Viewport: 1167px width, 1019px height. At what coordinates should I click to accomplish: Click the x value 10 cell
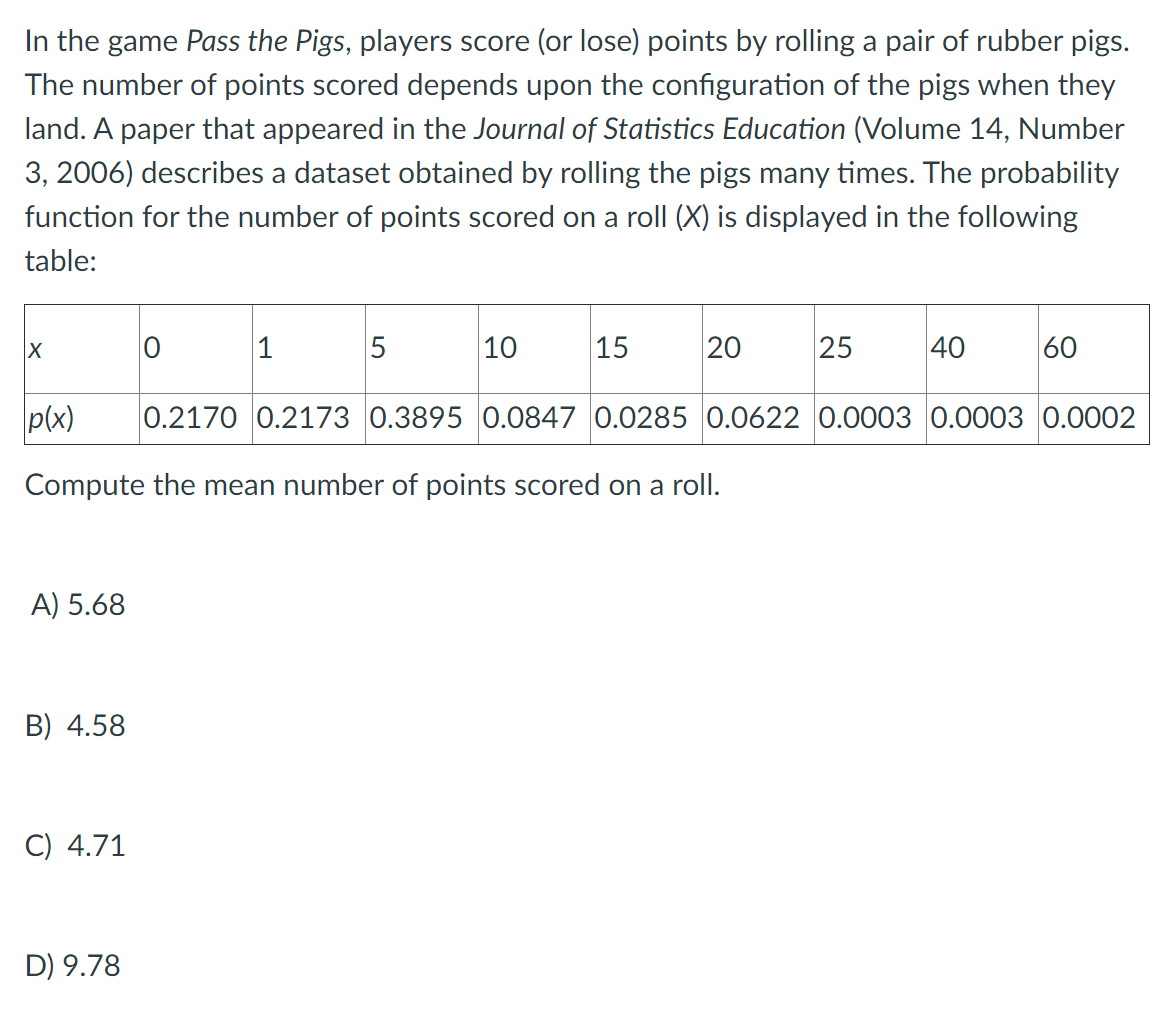534,348
